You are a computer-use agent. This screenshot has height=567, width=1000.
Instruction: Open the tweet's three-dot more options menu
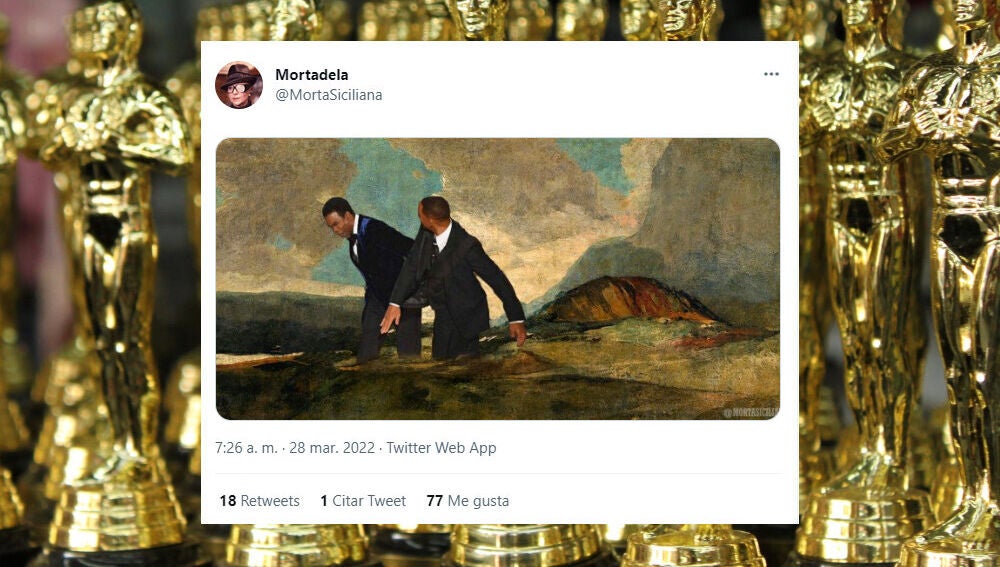[x=771, y=74]
